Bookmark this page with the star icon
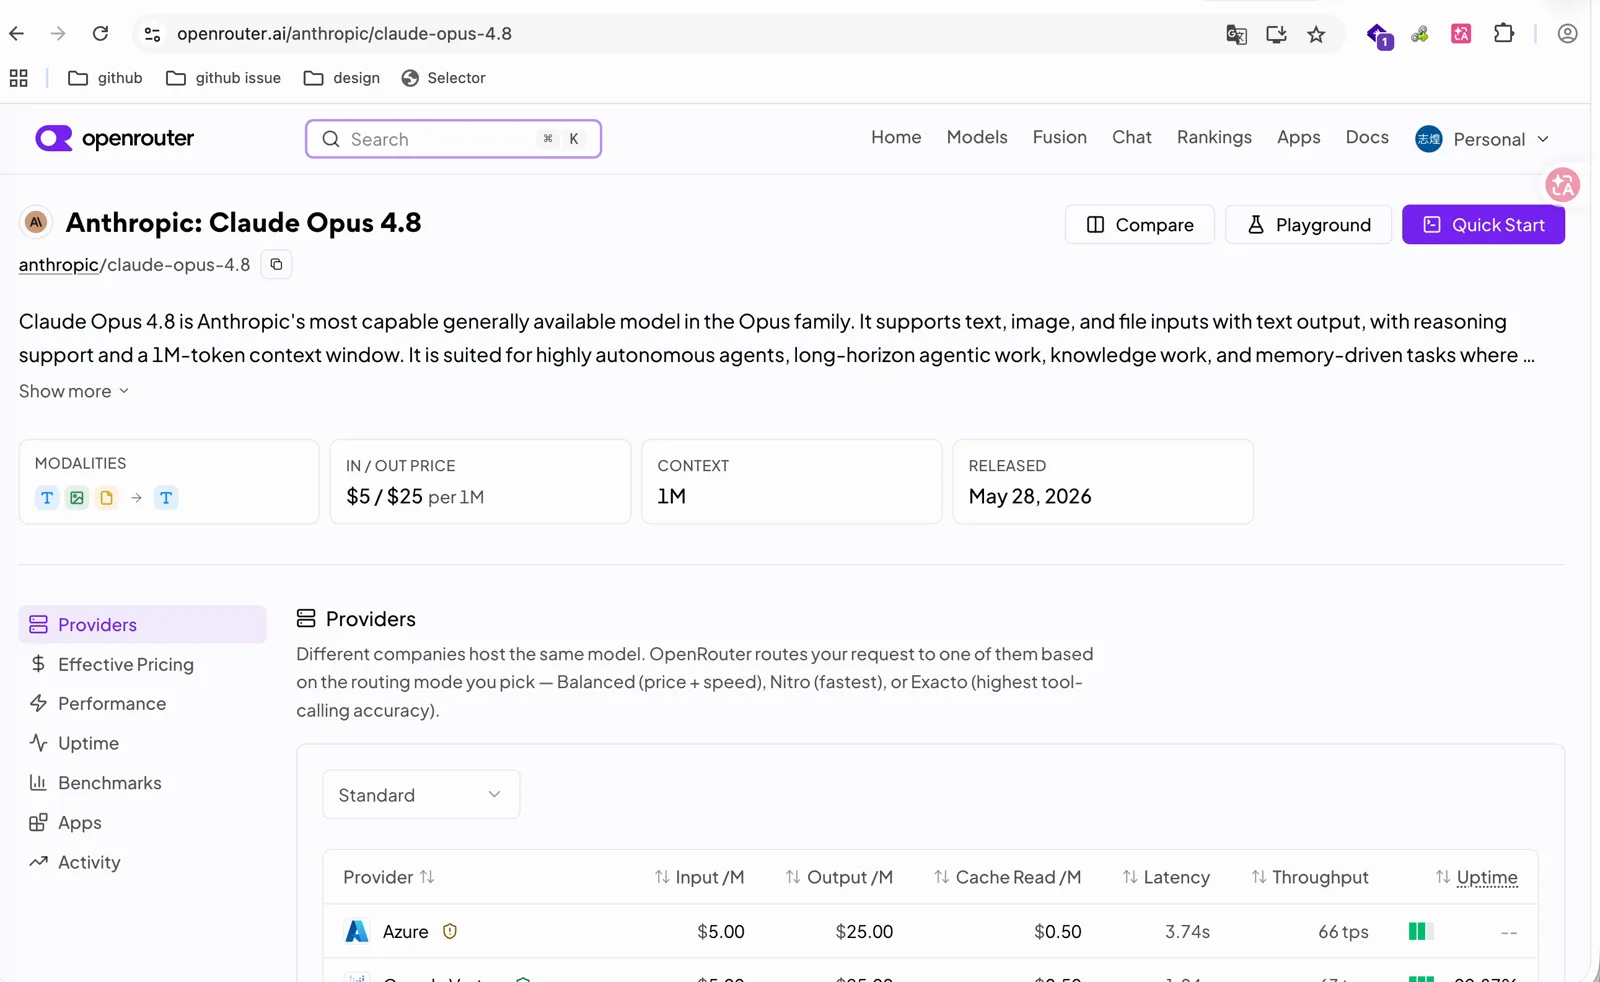The width and height of the screenshot is (1600, 982). point(1316,35)
